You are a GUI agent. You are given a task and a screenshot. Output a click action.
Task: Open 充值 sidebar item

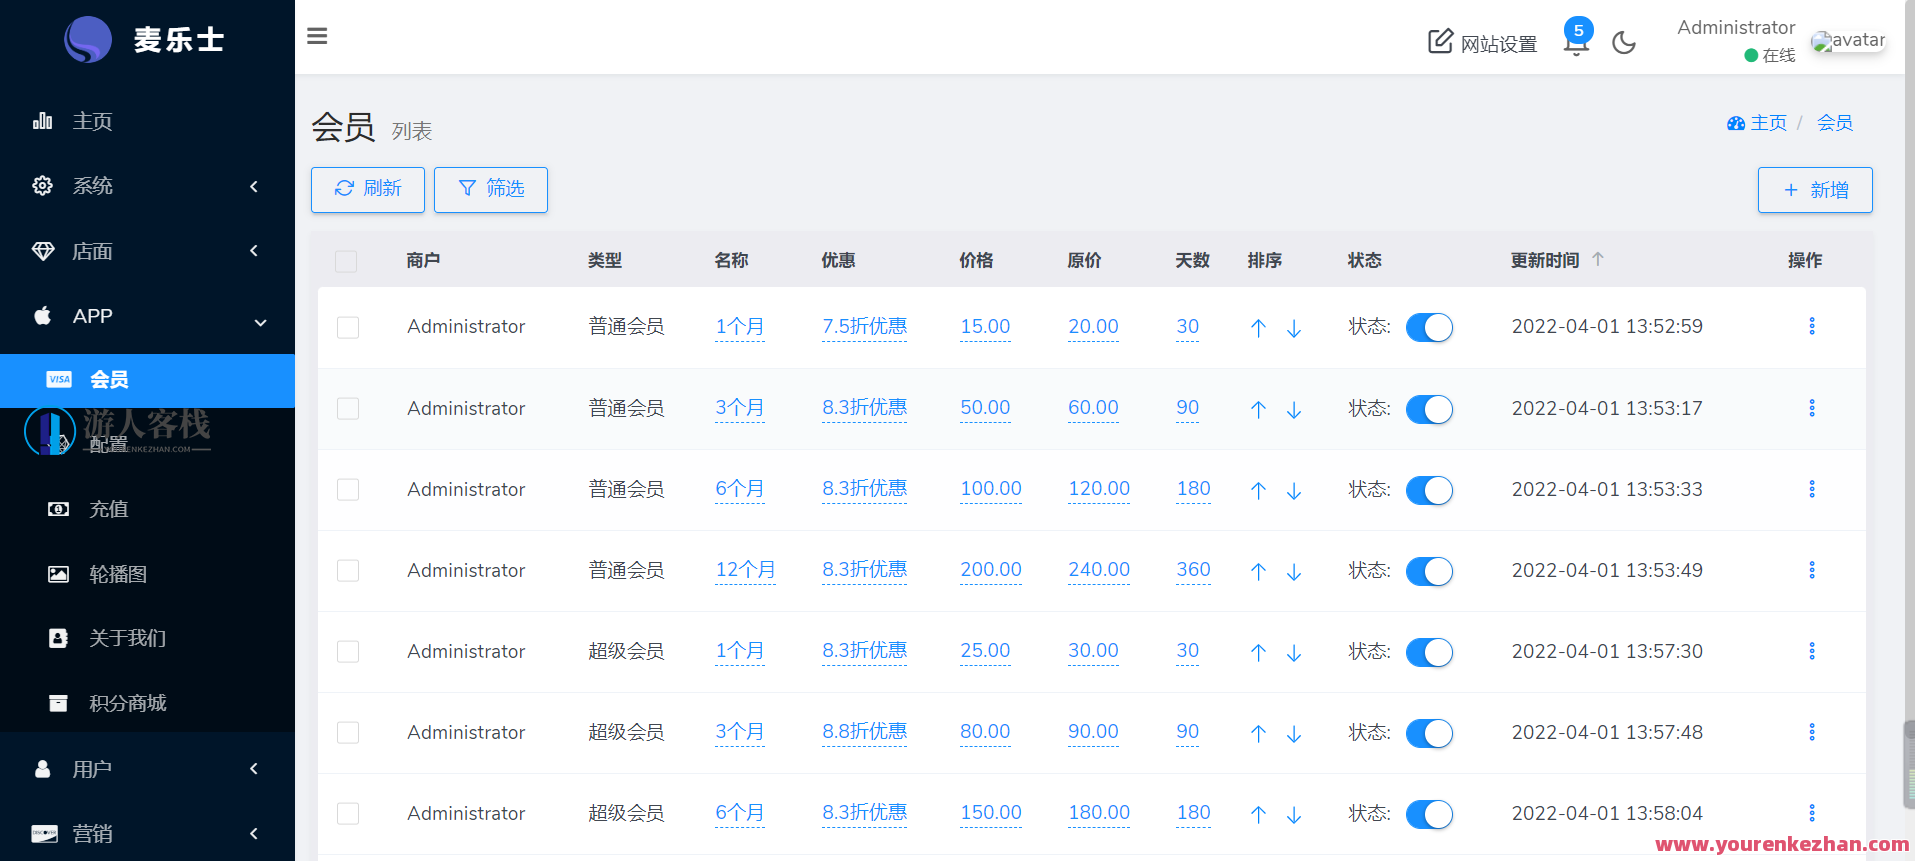click(x=147, y=509)
